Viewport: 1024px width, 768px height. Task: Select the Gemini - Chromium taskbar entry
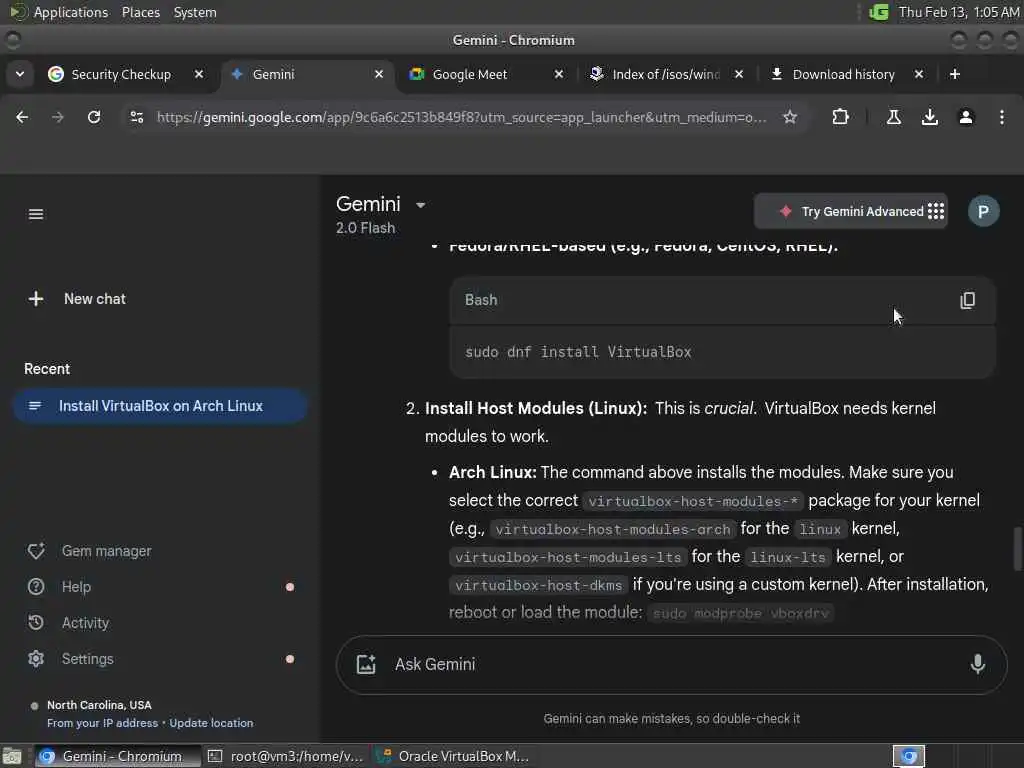[x=118, y=756]
